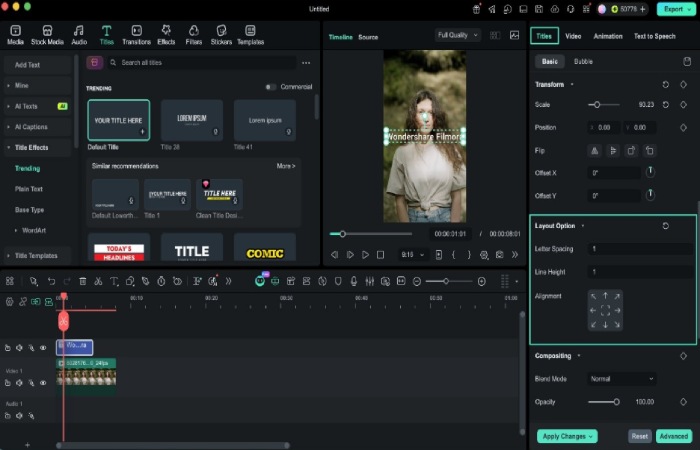This screenshot has width=700, height=450.
Task: Select the Default Title thumbnail
Action: [x=119, y=120]
